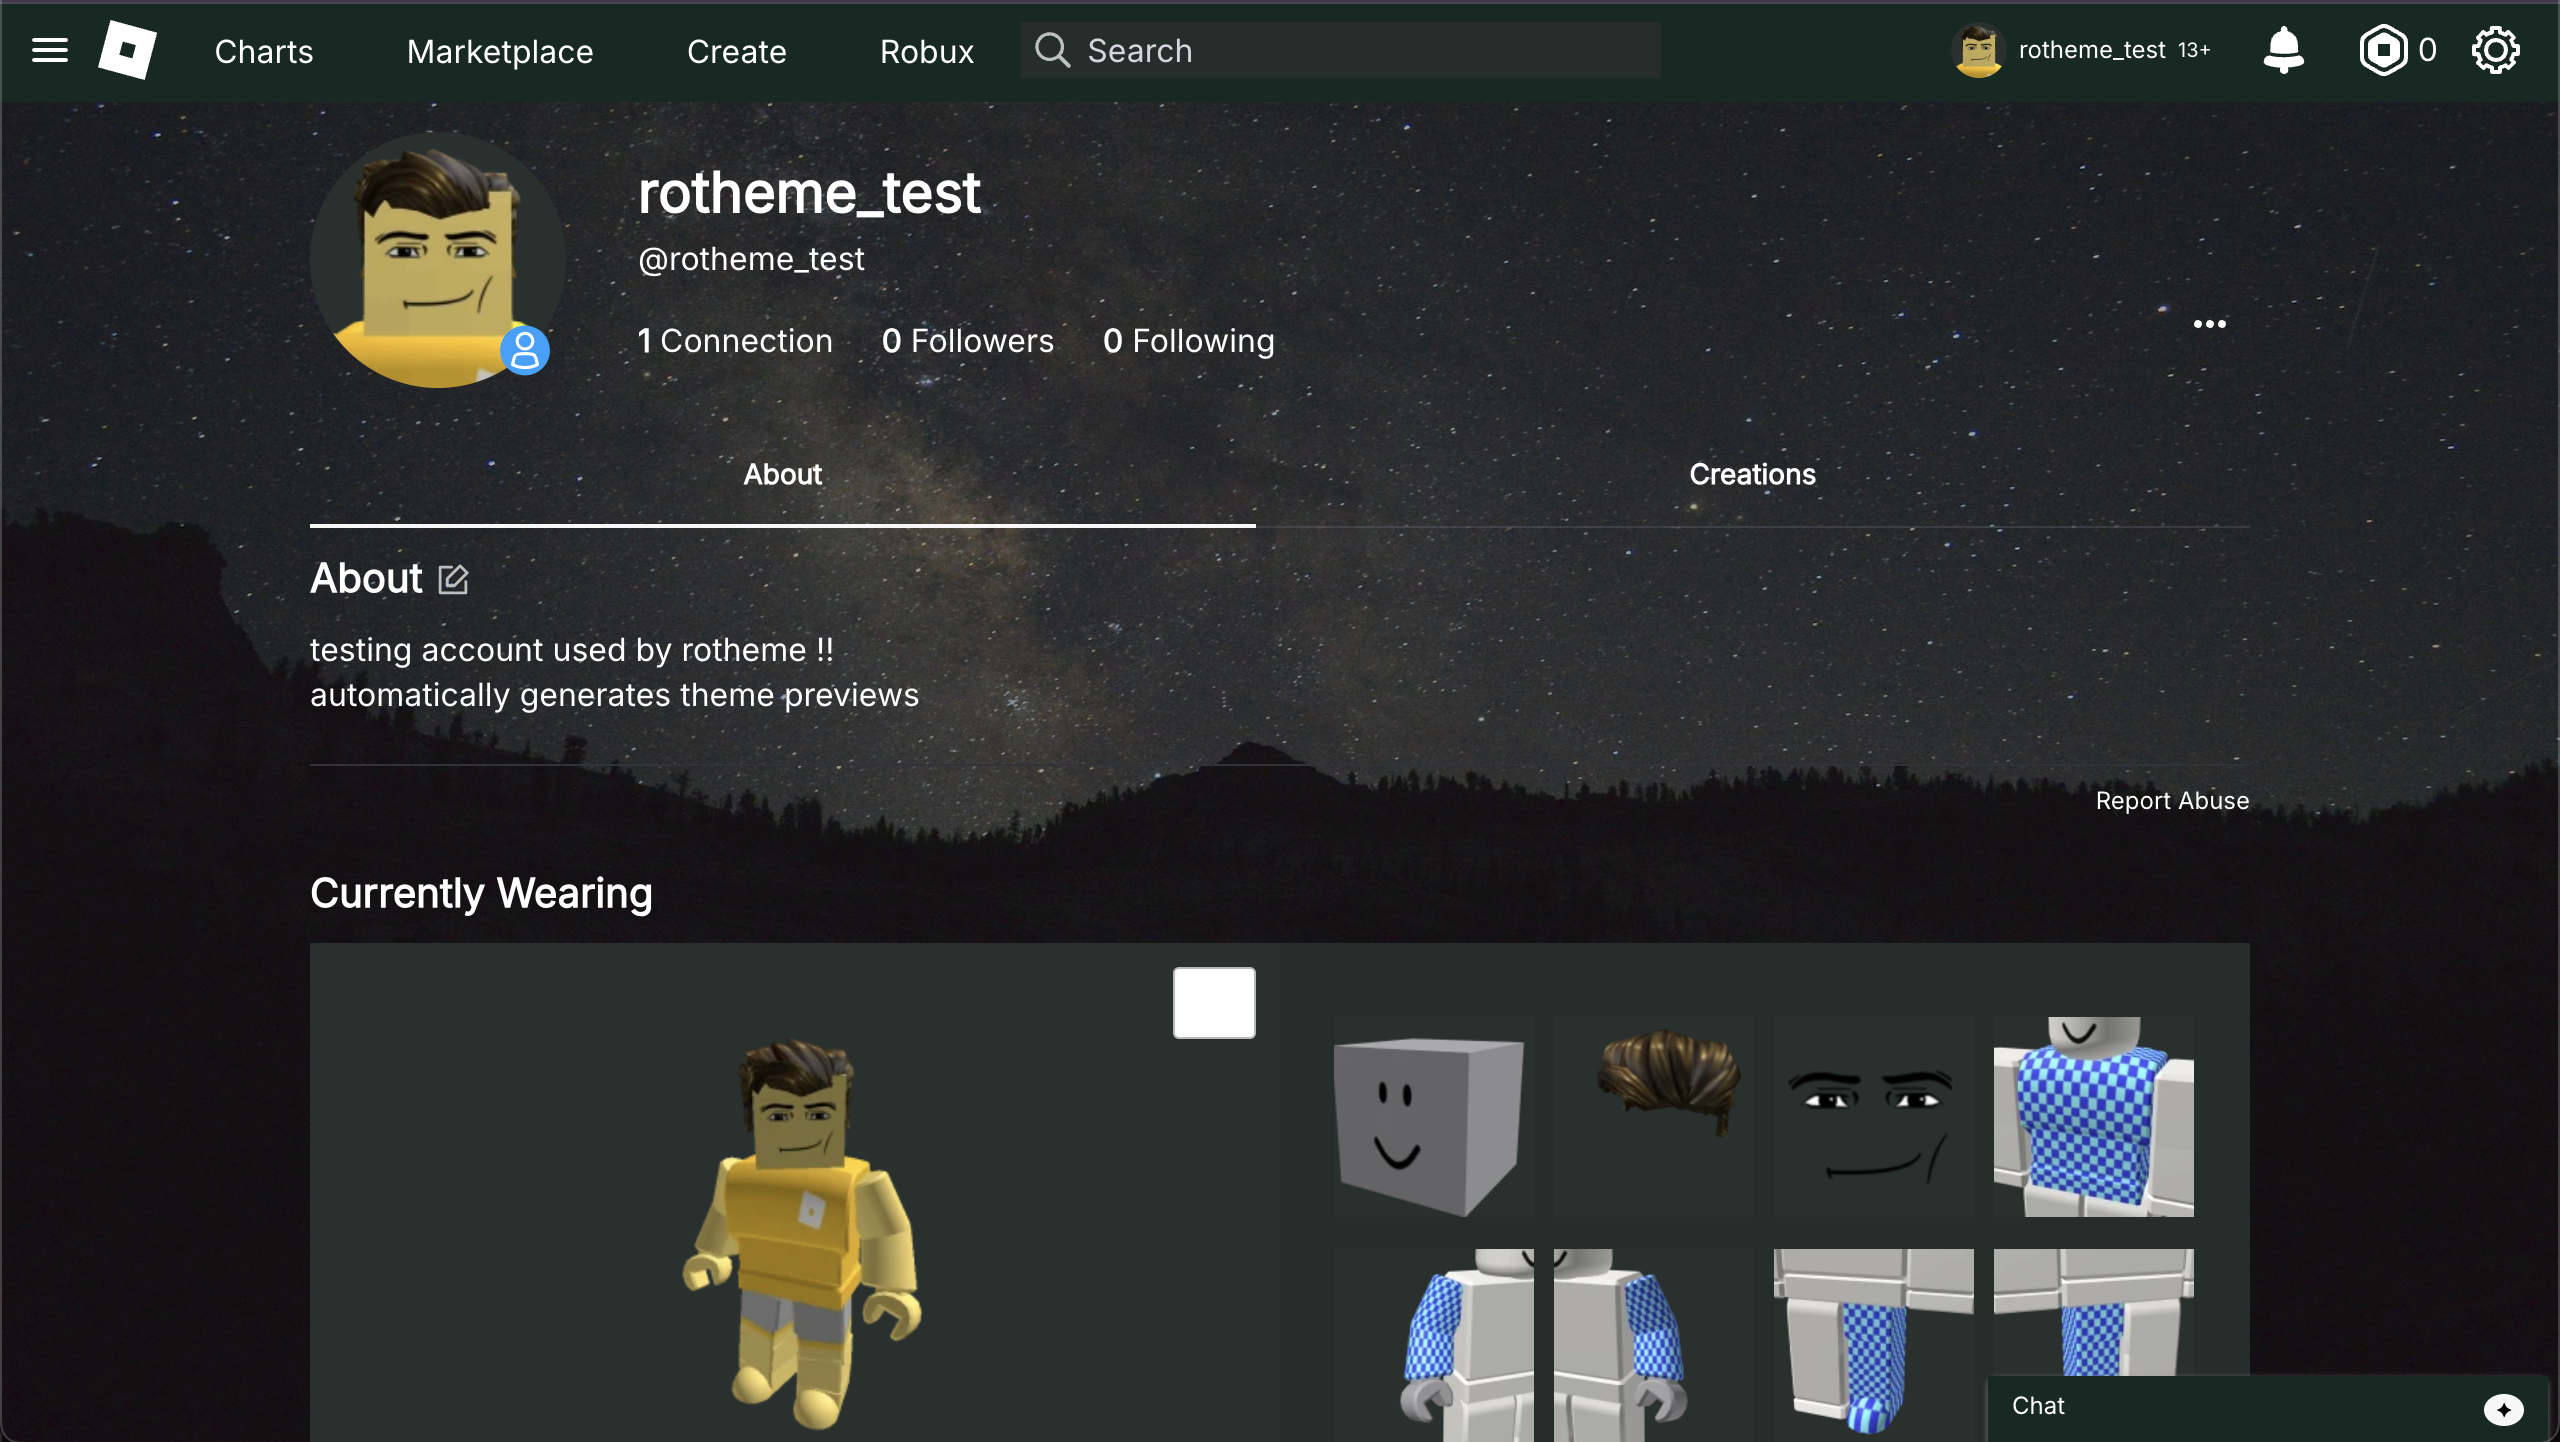View the 0 Followers link
Image resolution: width=2560 pixels, height=1442 pixels.
click(x=968, y=341)
